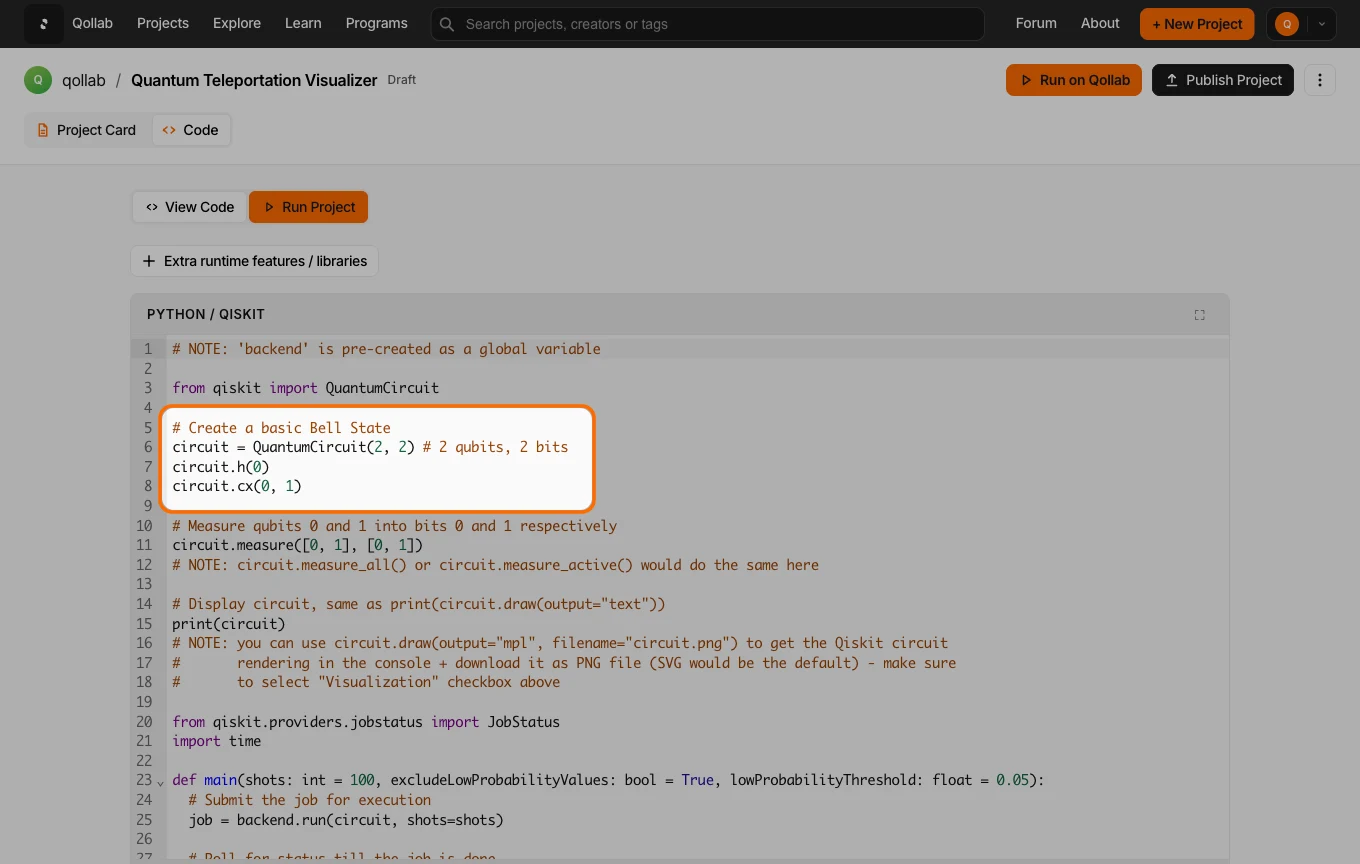Click the def main function line

[608, 780]
